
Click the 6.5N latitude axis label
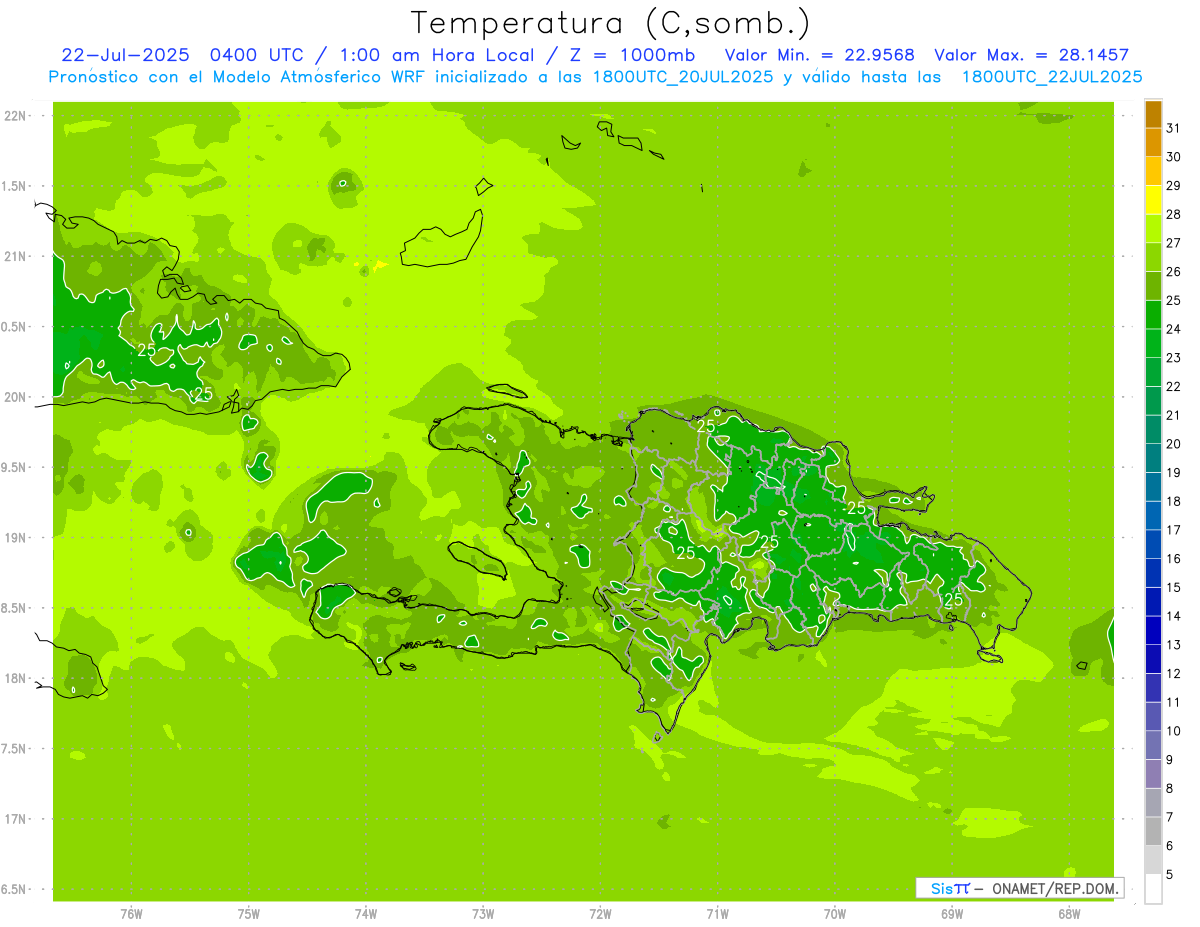(15, 889)
